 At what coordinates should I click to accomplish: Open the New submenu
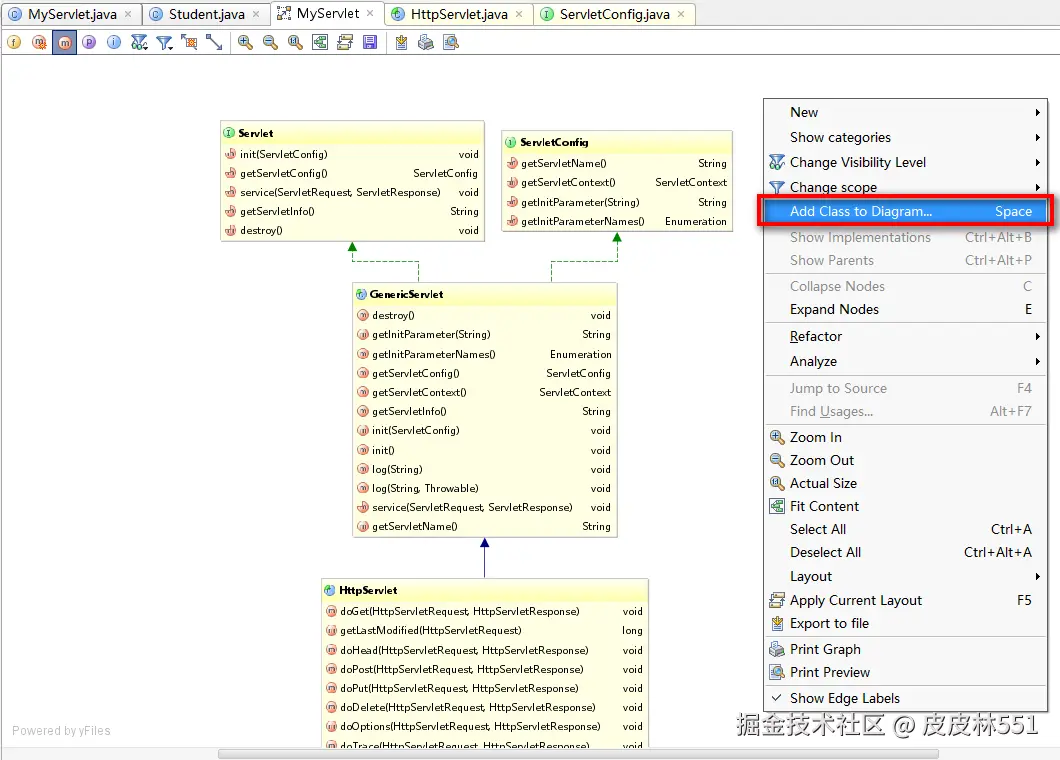(x=906, y=112)
